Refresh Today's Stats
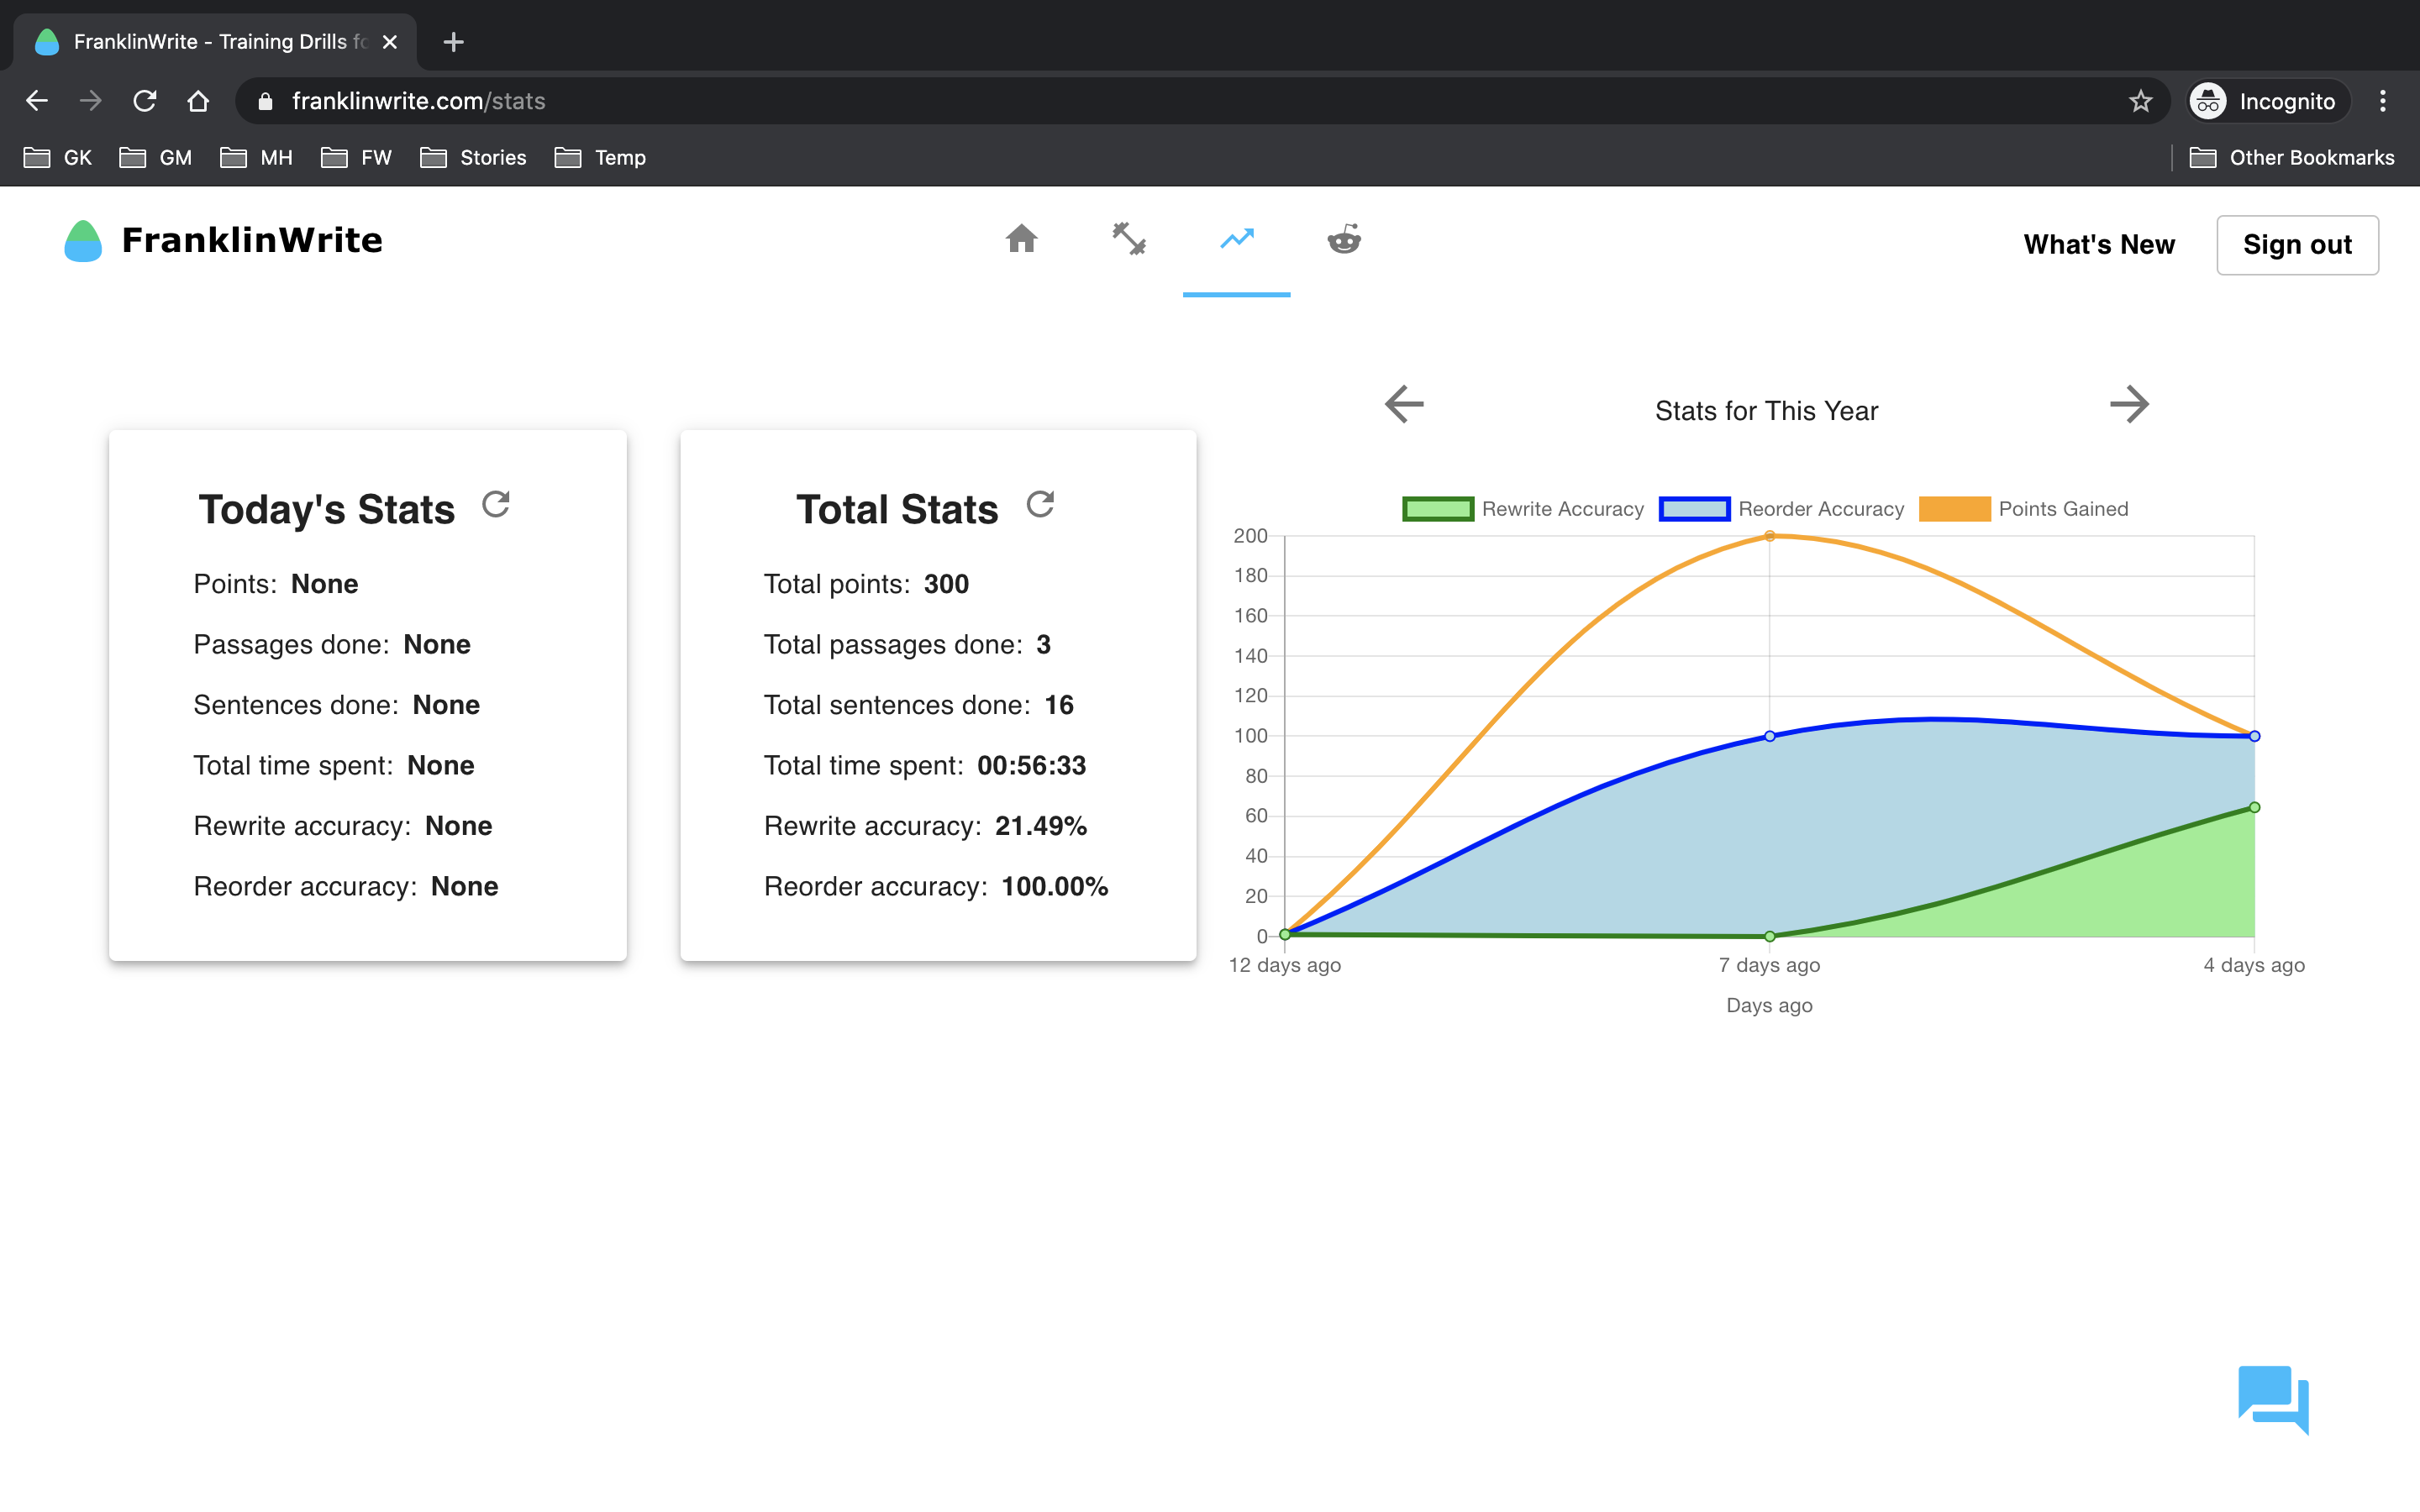Screen dimensions: 2420x1512 496,504
